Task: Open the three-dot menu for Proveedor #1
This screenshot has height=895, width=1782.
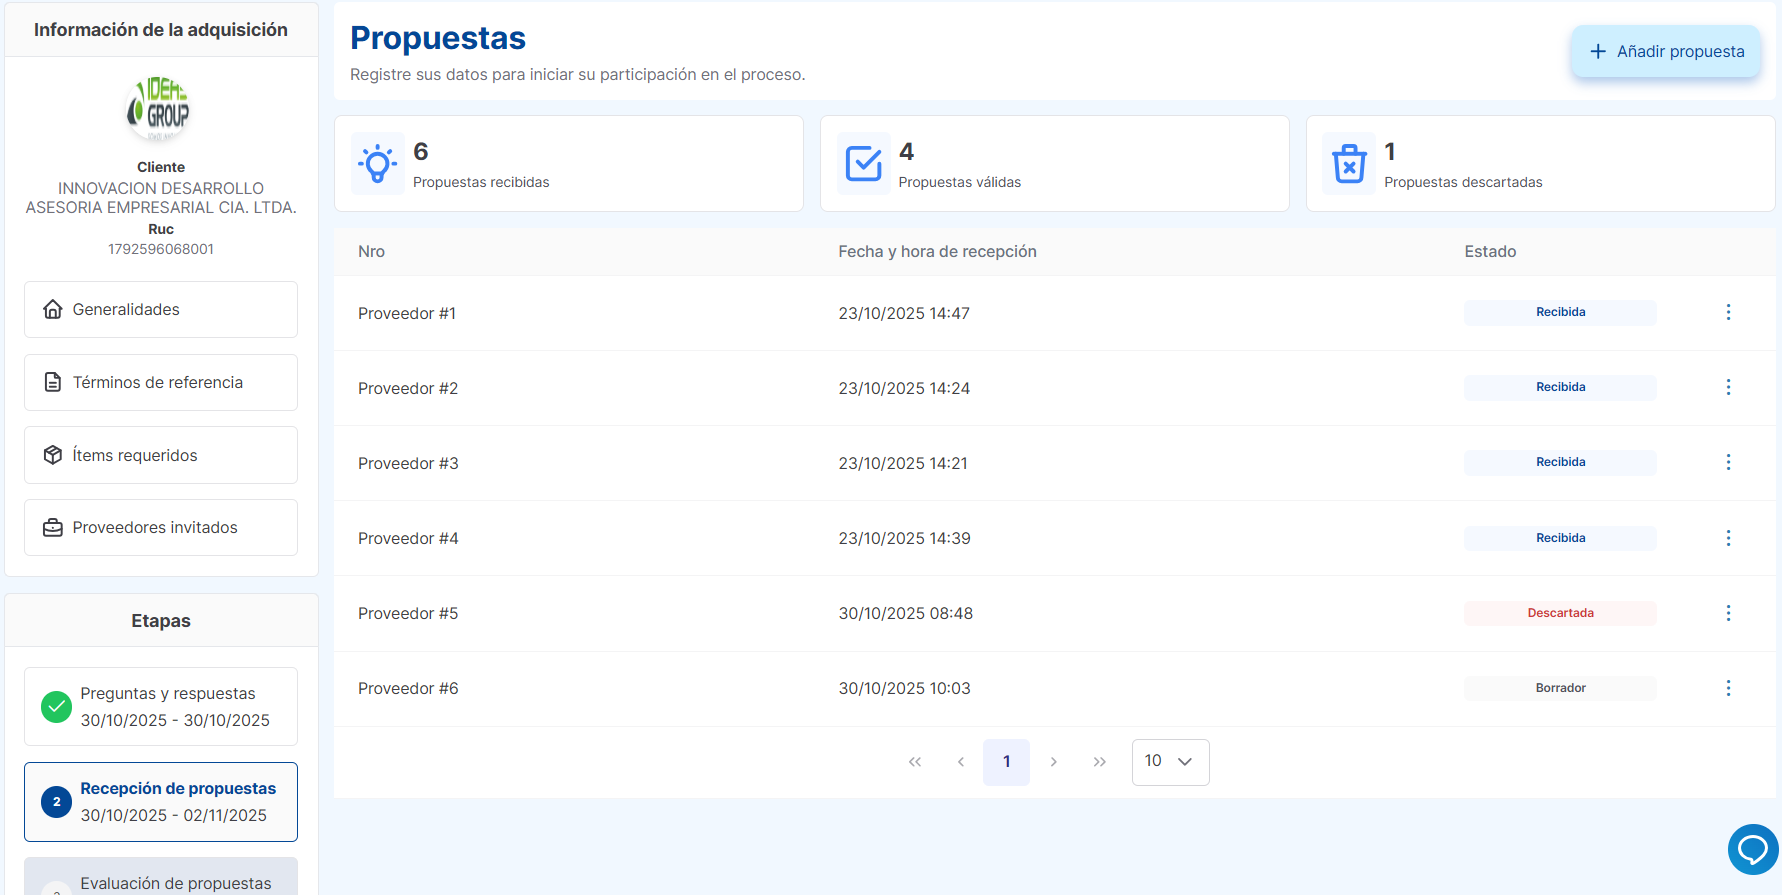Action: [1727, 312]
